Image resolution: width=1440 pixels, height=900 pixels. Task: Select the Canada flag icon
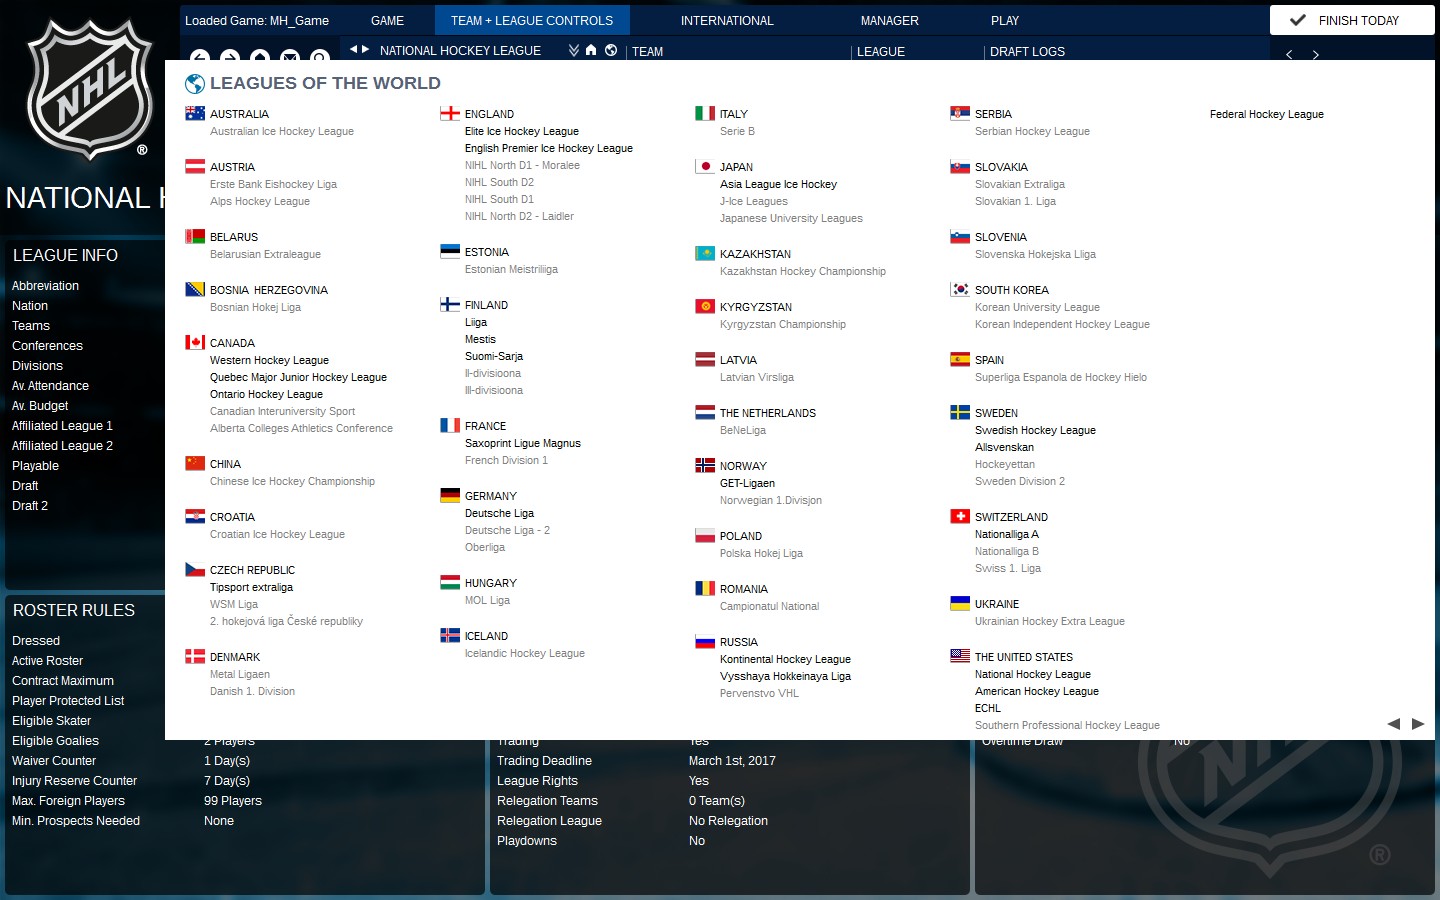click(194, 342)
